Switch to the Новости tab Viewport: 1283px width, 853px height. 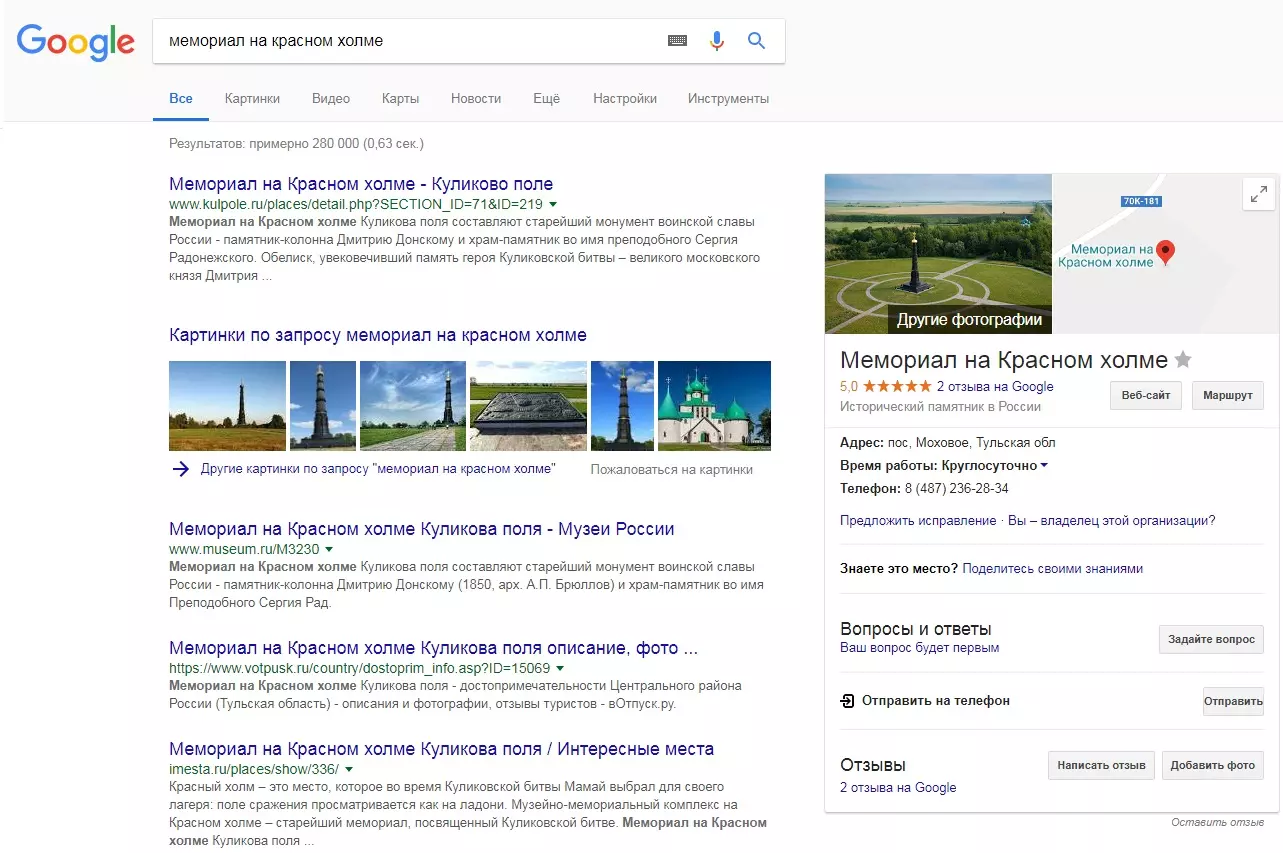point(476,99)
